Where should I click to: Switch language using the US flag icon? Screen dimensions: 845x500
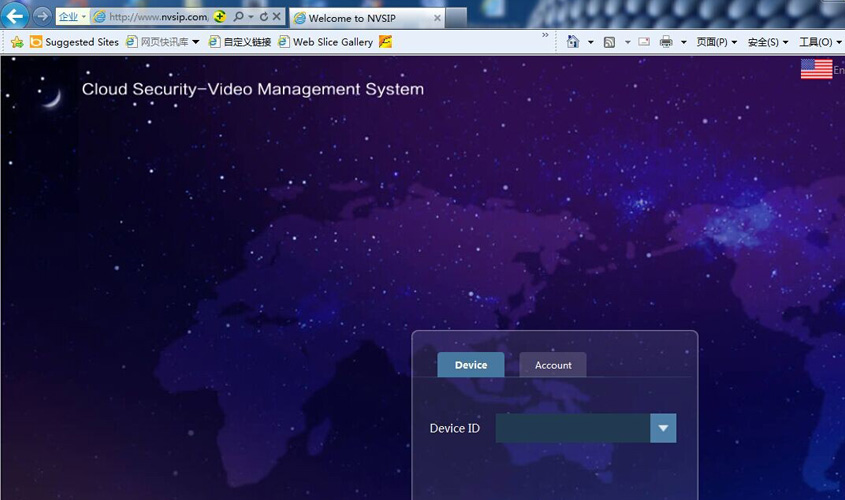coord(816,69)
